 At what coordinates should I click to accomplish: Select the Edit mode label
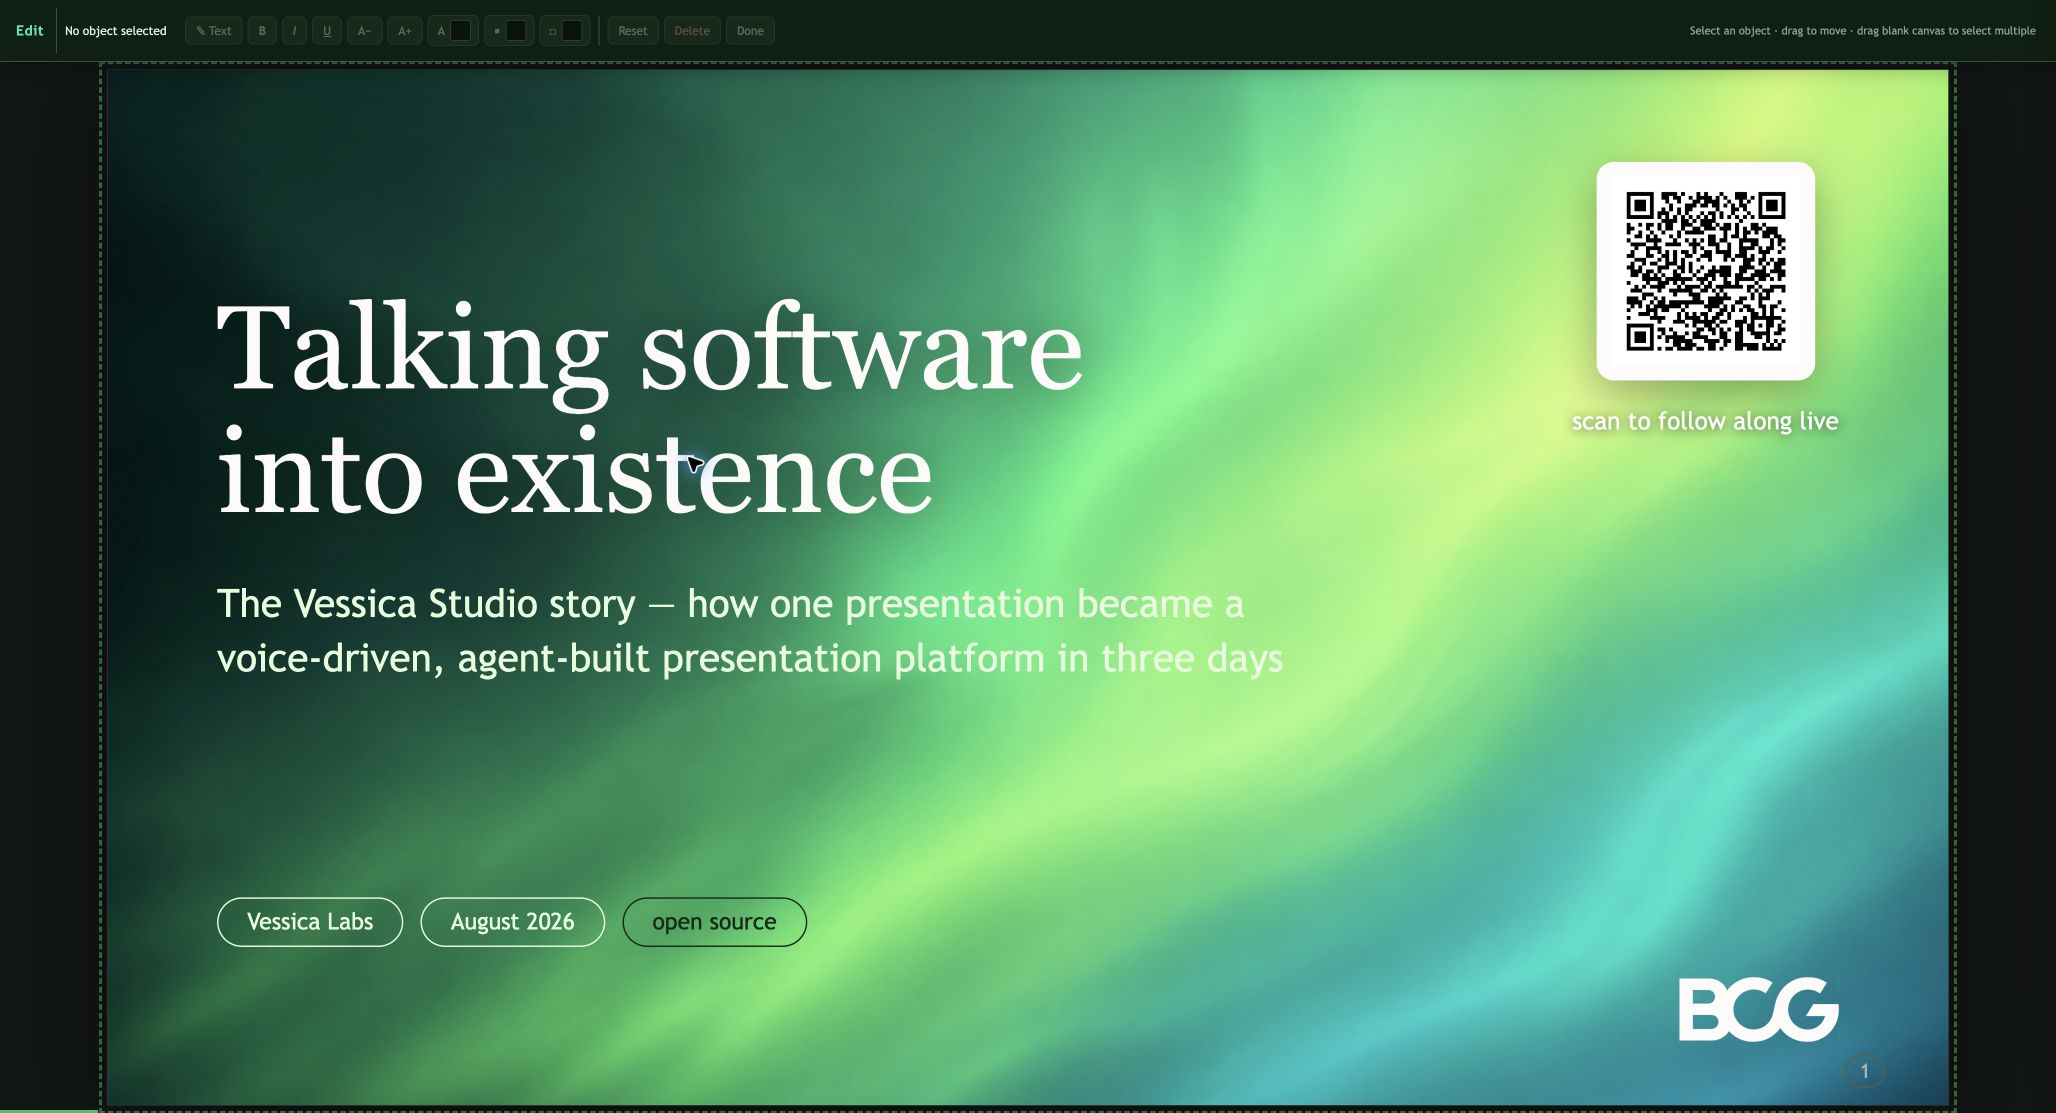click(29, 31)
